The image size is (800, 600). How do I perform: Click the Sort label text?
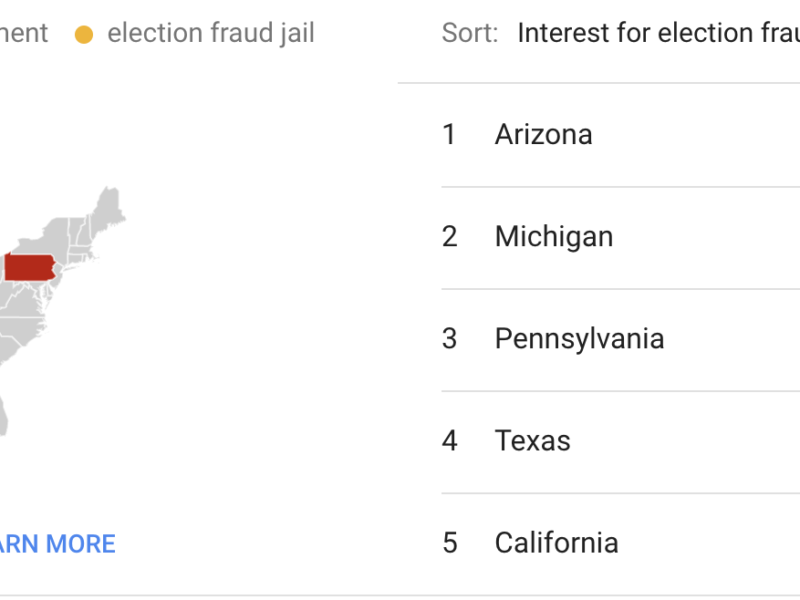(x=470, y=33)
